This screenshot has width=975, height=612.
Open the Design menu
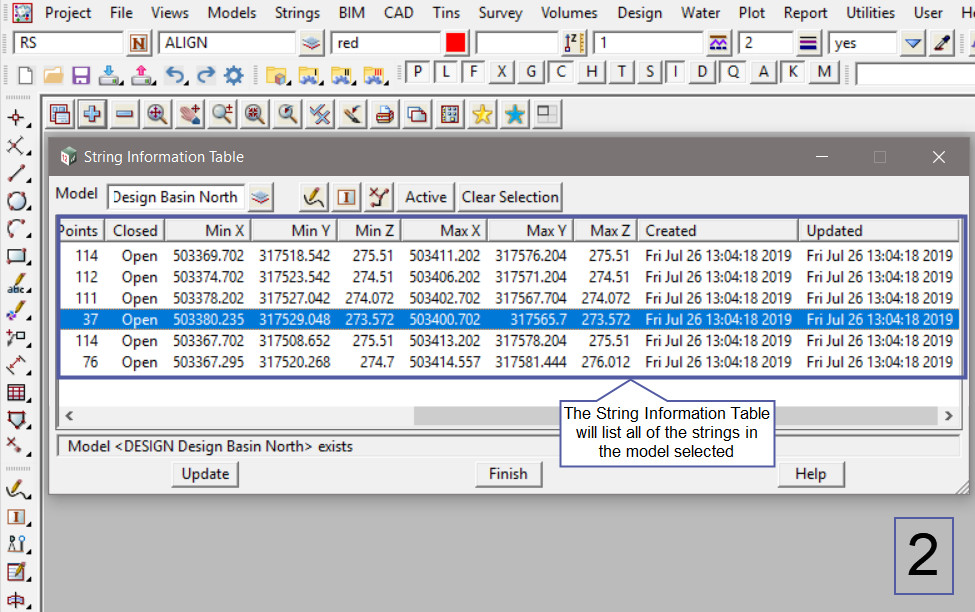click(x=639, y=13)
